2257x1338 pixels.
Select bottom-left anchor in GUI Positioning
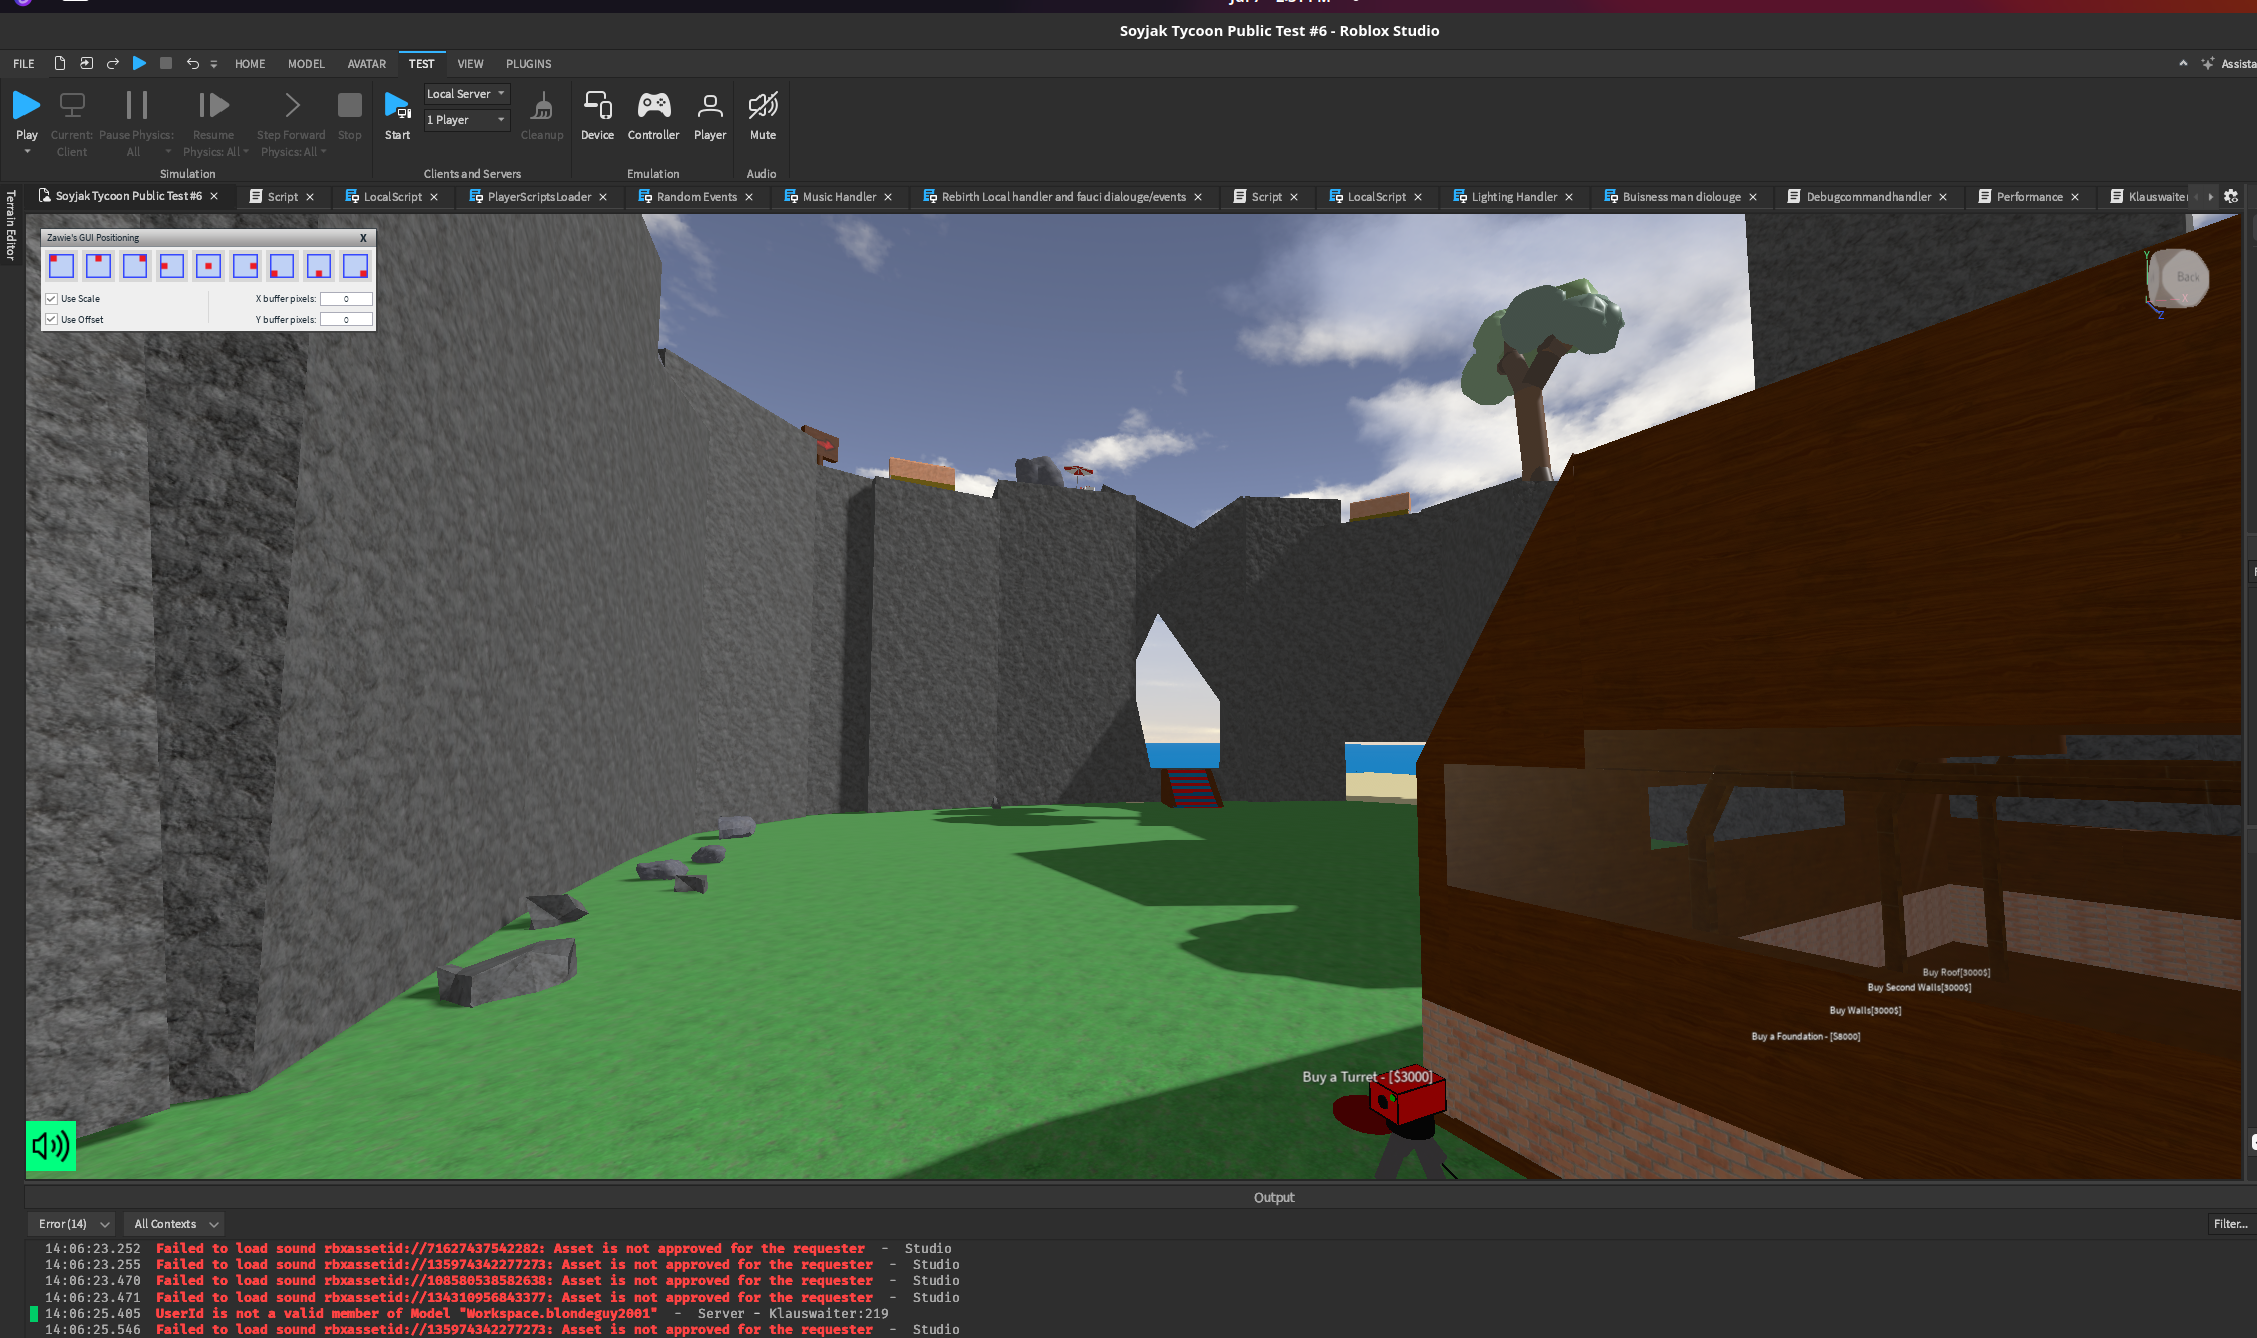[282, 266]
